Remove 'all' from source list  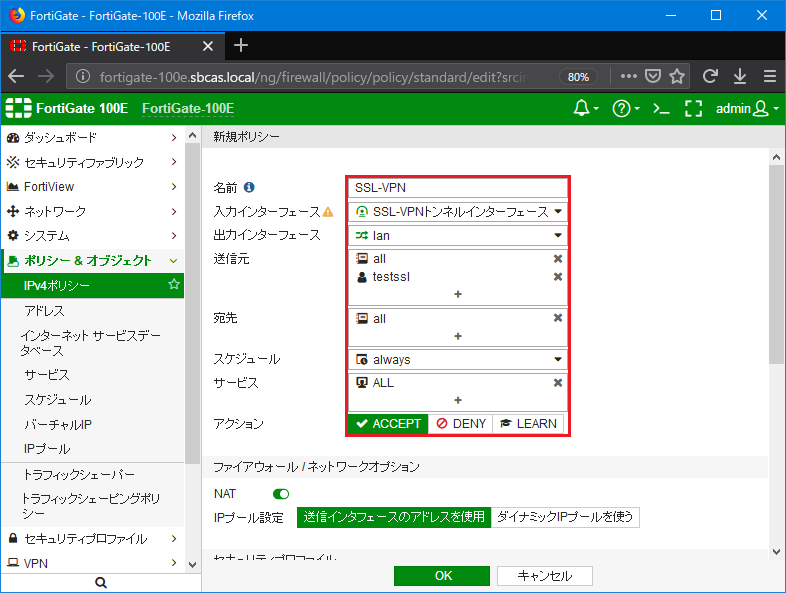(557, 259)
